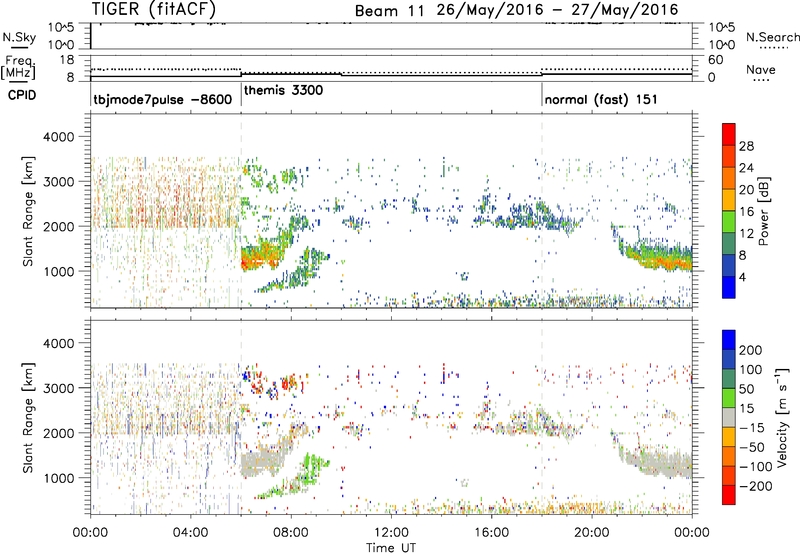Pick the bright blue bottom segment of Power colorbar
Image resolution: width=800 pixels, height=554 pixels.
pos(729,287)
